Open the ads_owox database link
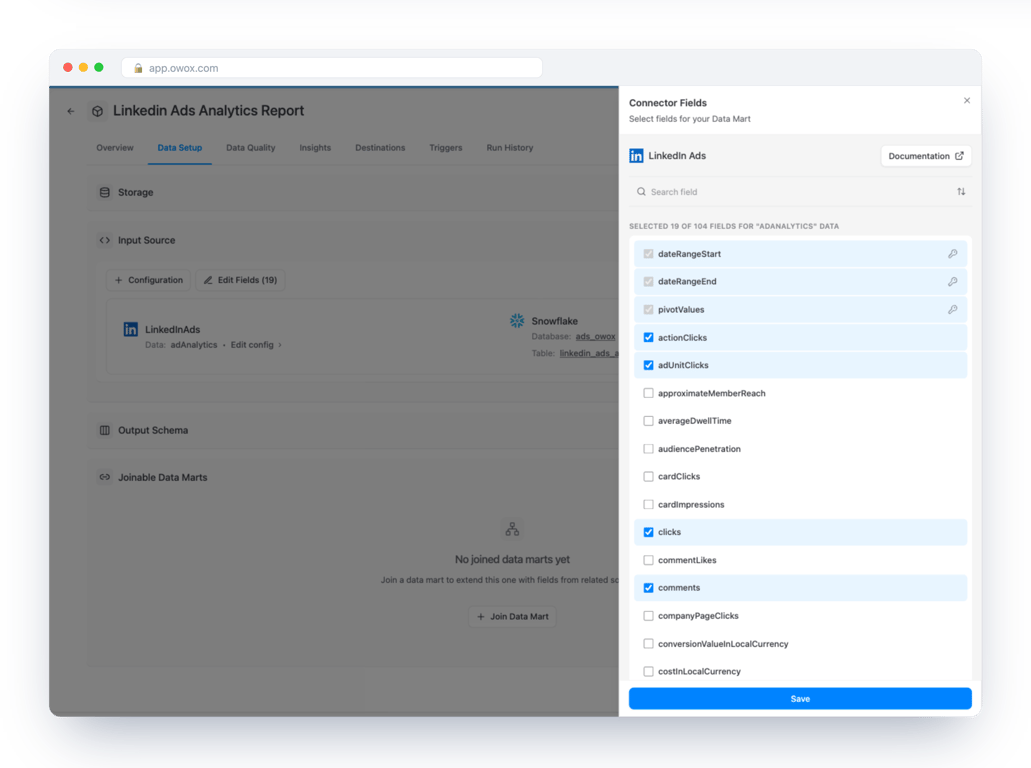The width and height of the screenshot is (1031, 768). 596,337
